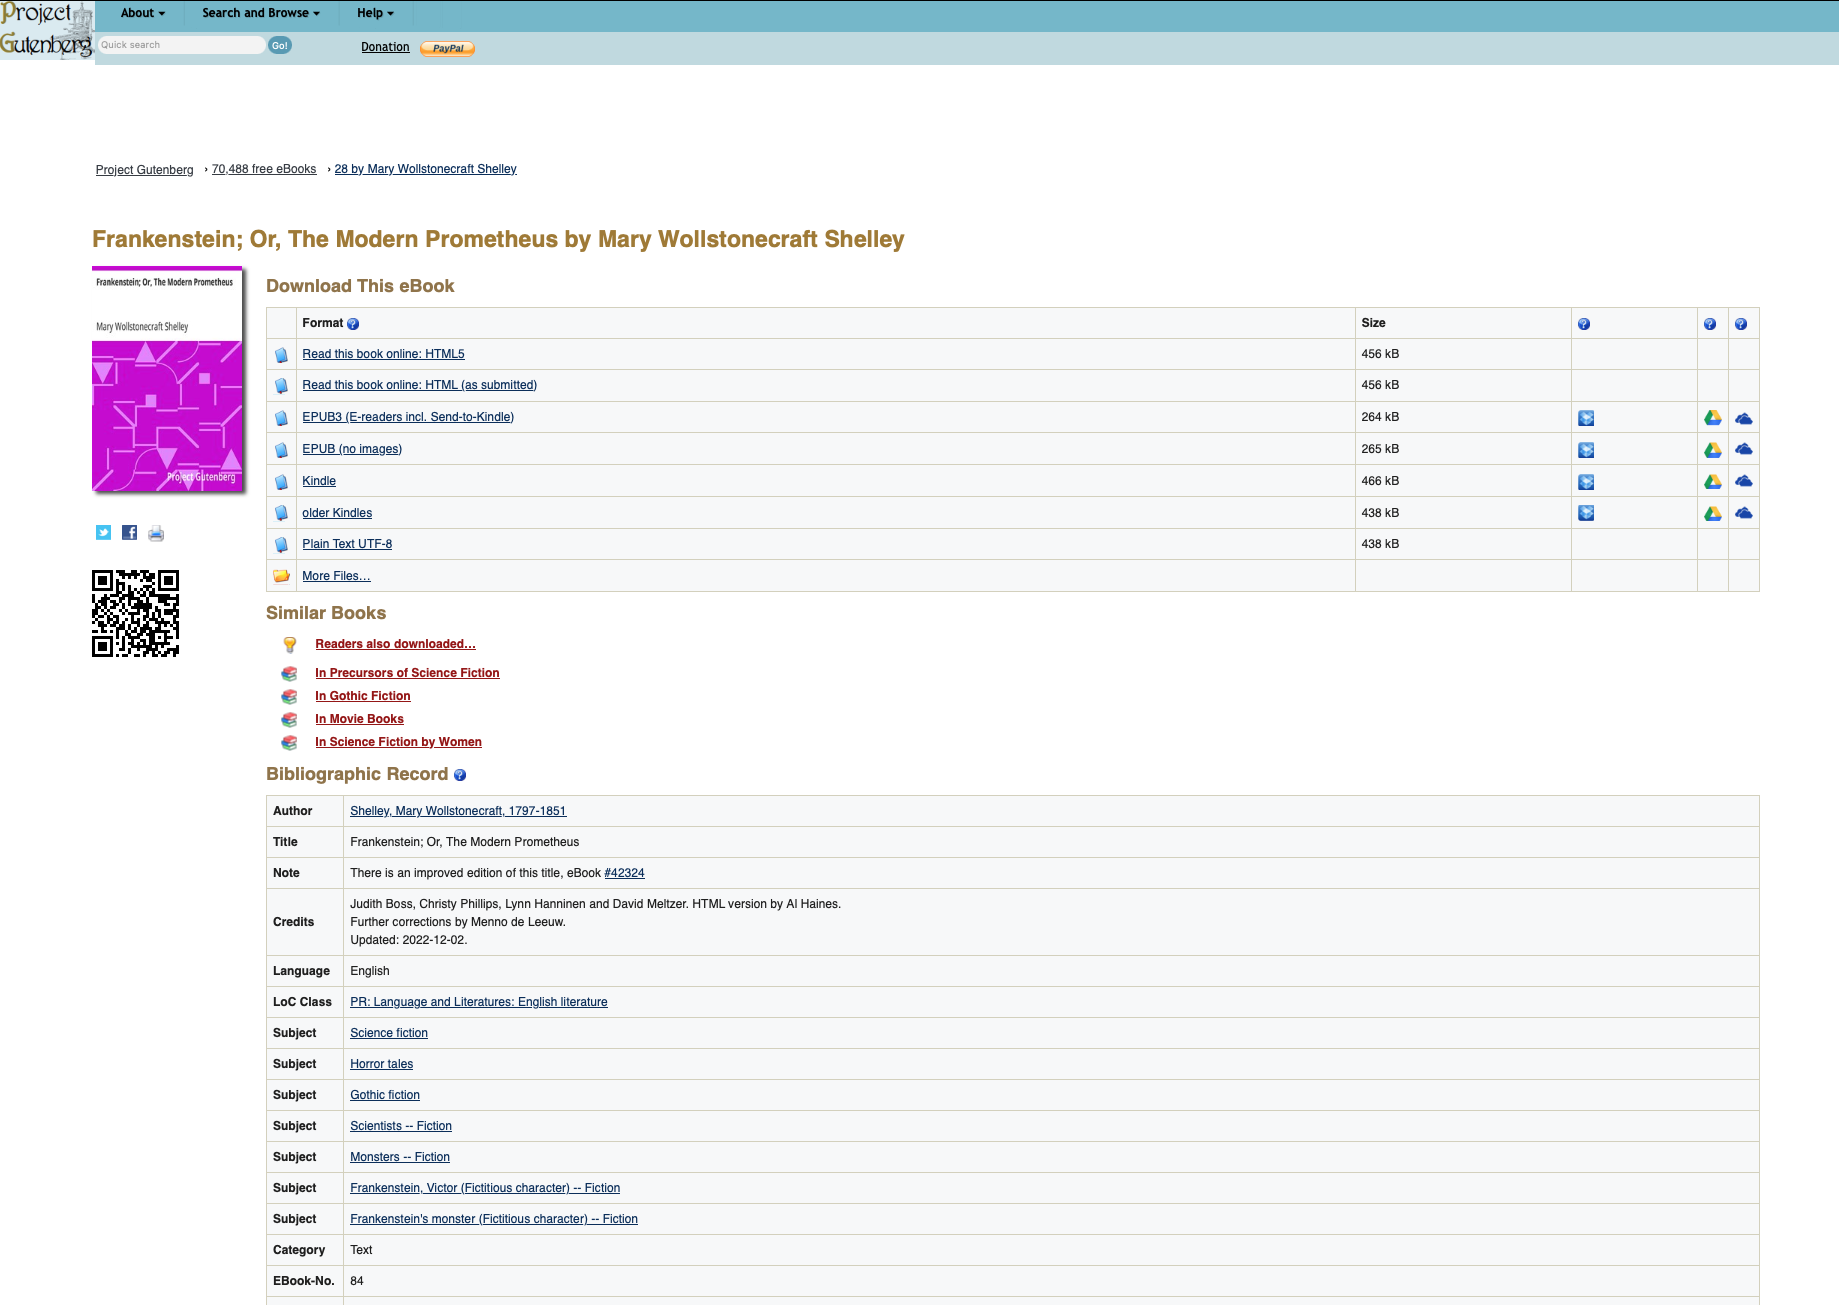
Task: Click the Project Gutenberg logo
Action: pos(47,30)
